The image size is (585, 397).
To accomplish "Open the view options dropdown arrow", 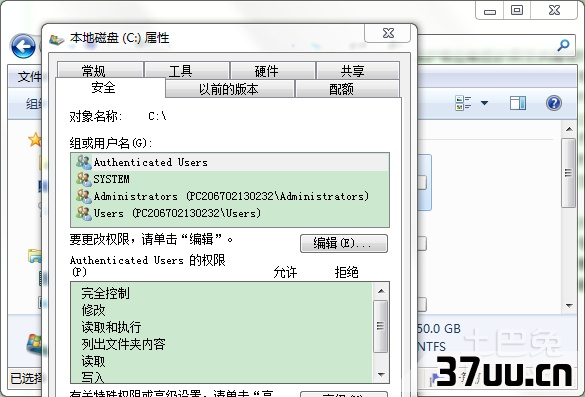I will tap(484, 103).
